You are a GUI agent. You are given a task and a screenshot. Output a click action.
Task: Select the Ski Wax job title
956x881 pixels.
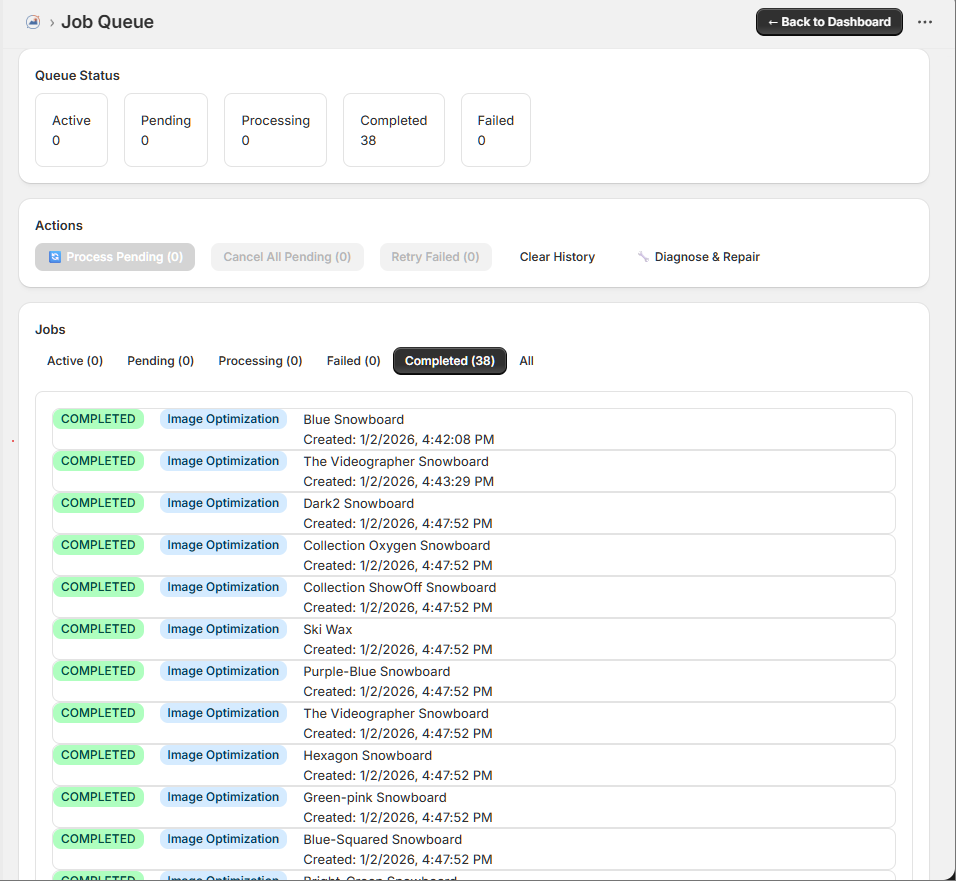click(x=328, y=630)
